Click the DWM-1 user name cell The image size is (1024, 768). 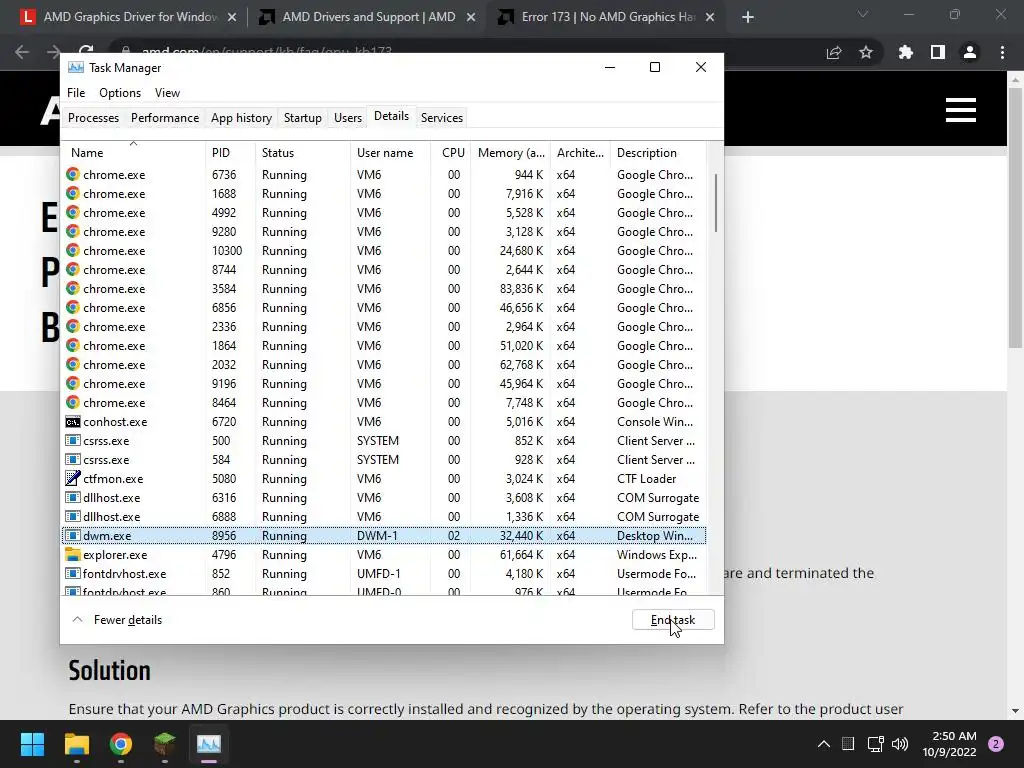click(x=377, y=536)
